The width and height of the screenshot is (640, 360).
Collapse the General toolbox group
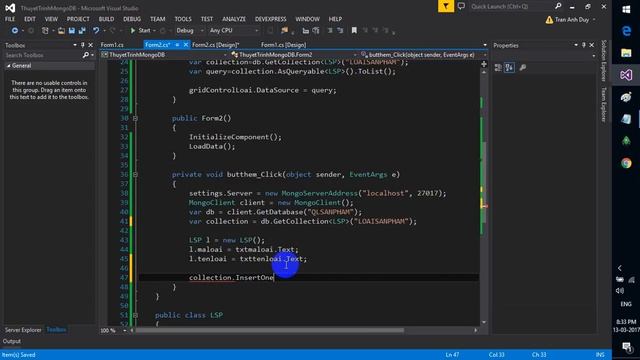coord(8,66)
